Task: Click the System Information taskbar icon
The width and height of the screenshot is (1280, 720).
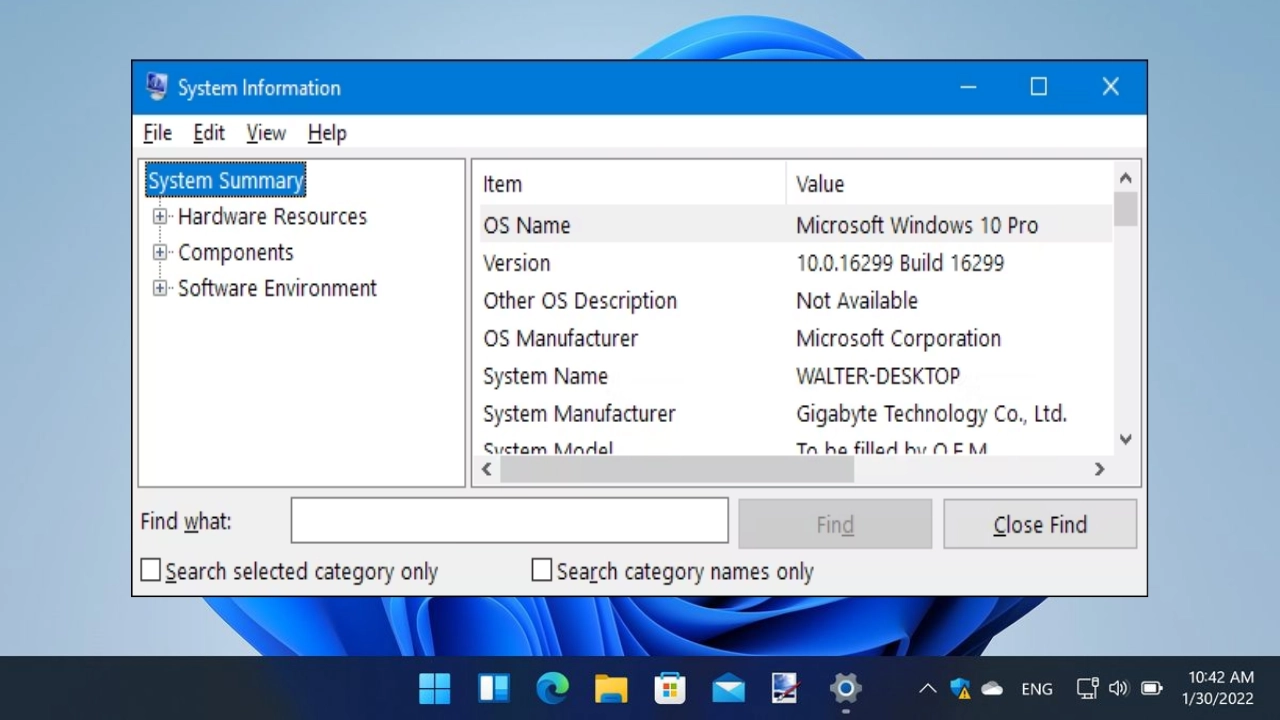Action: tap(786, 688)
